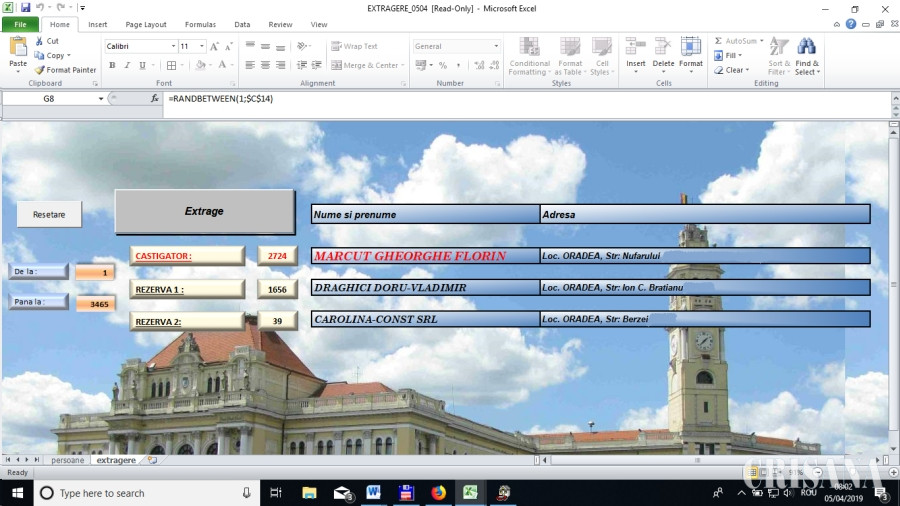Screen dimensions: 900x506
Task: Click the Cut scissors icon
Action: click(40, 41)
